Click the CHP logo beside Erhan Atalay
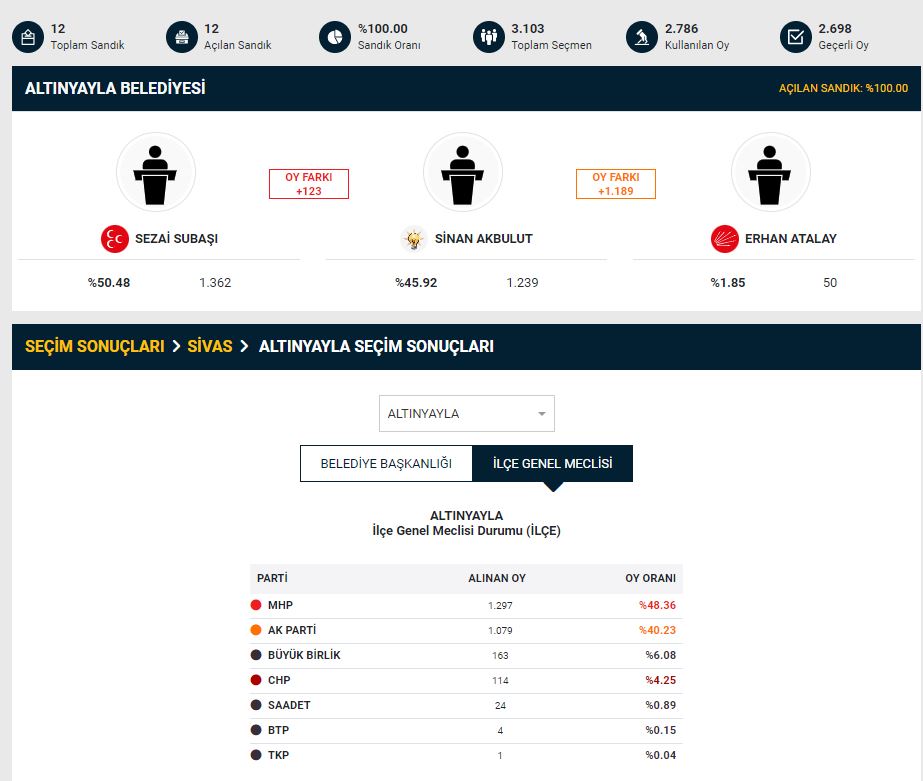 pyautogui.click(x=724, y=239)
